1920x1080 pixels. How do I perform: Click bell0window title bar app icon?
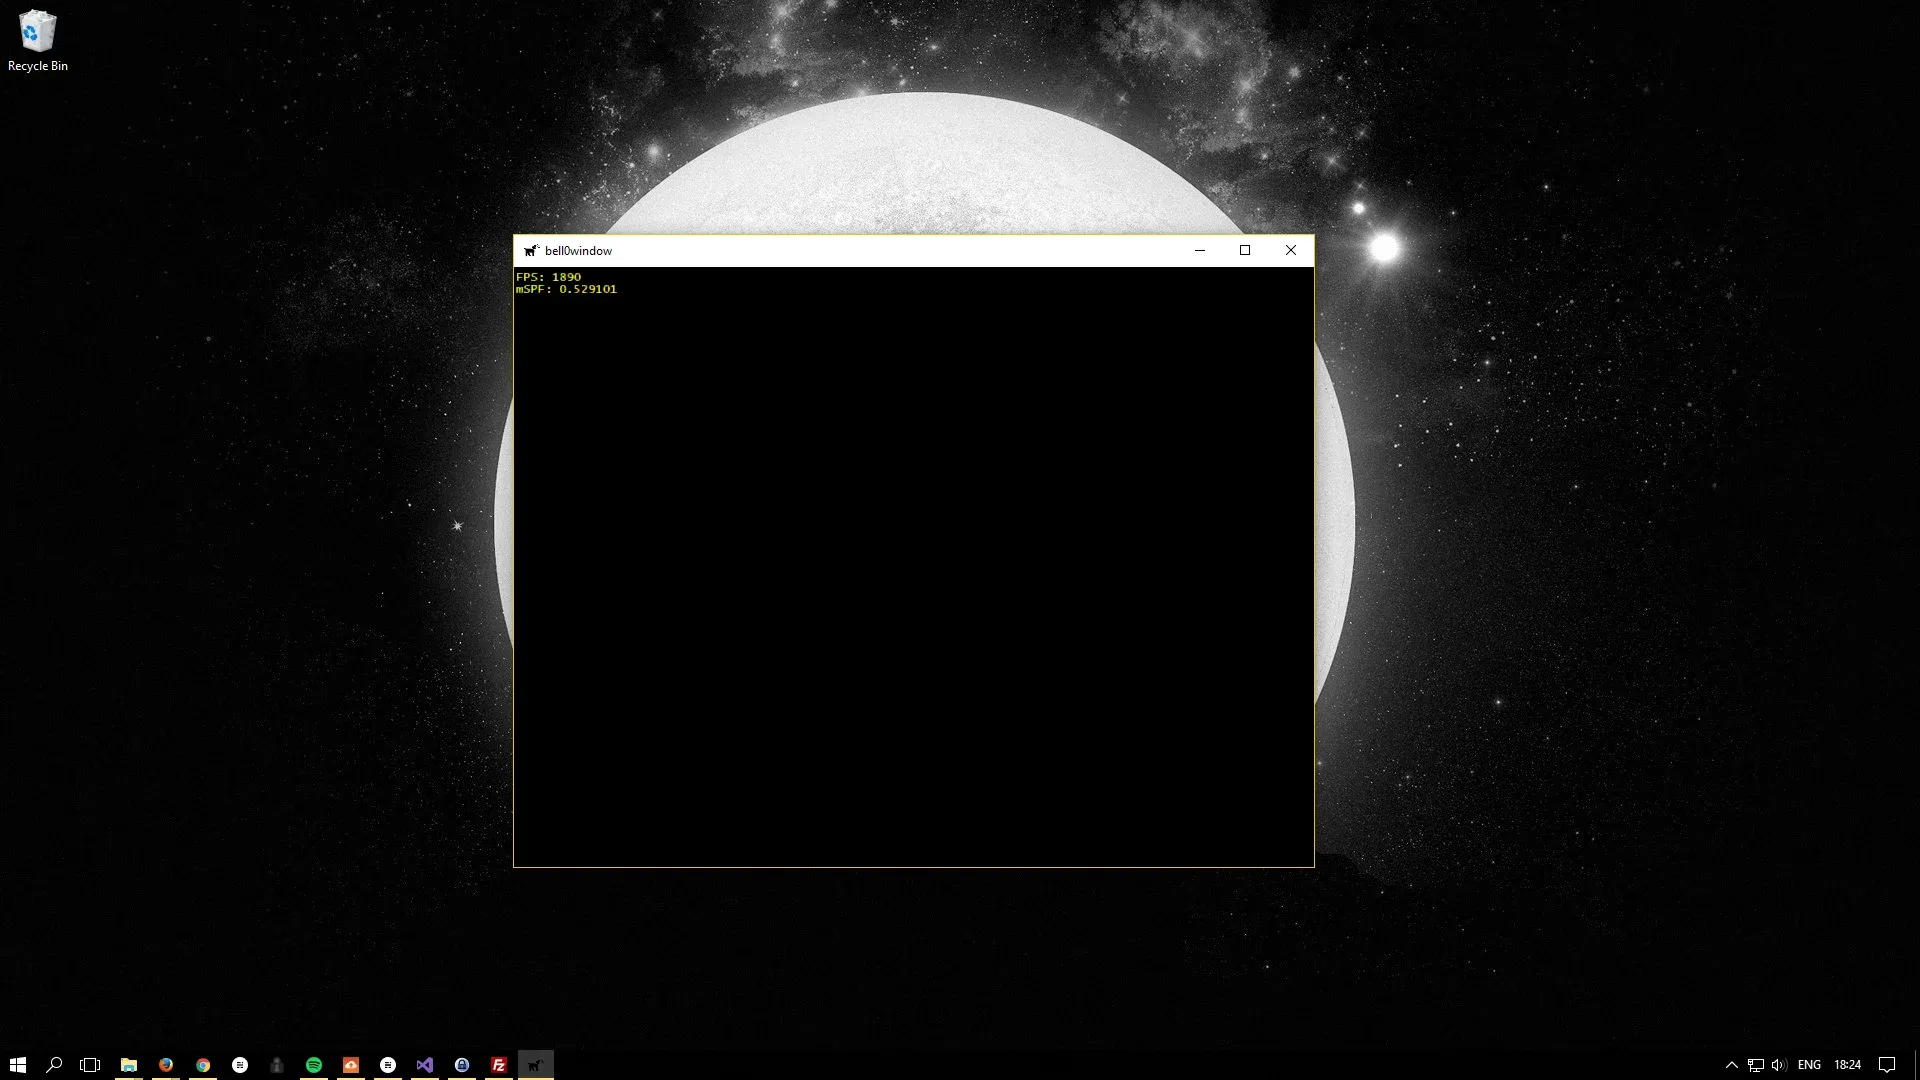[x=531, y=251]
